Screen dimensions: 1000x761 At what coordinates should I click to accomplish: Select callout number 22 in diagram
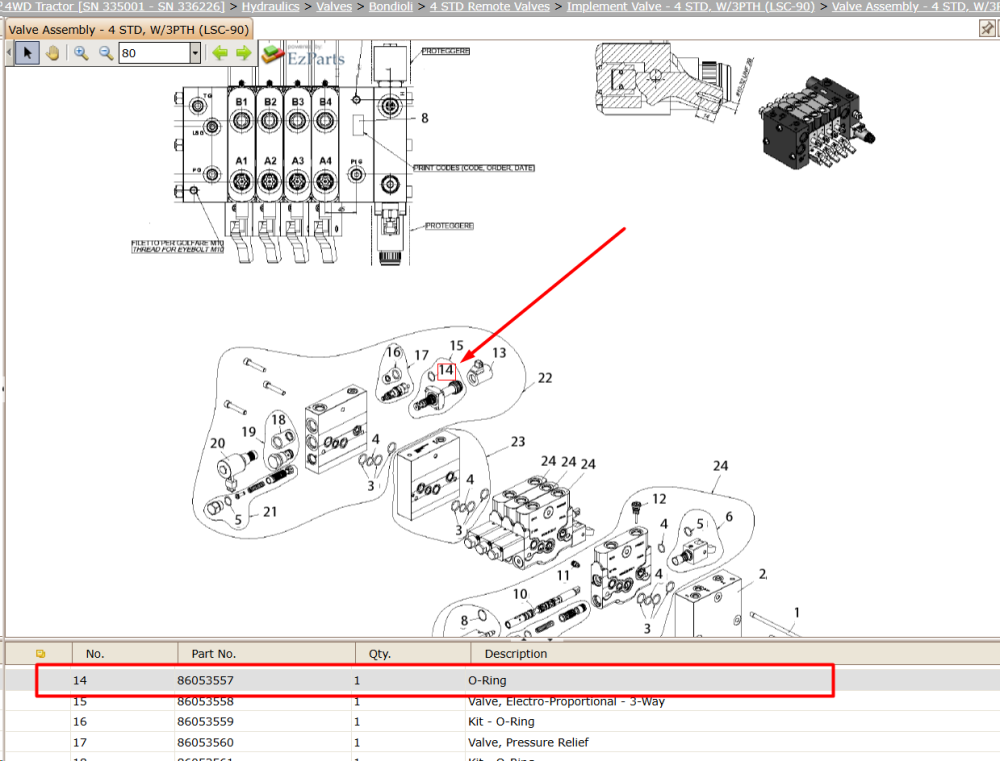[x=545, y=378]
